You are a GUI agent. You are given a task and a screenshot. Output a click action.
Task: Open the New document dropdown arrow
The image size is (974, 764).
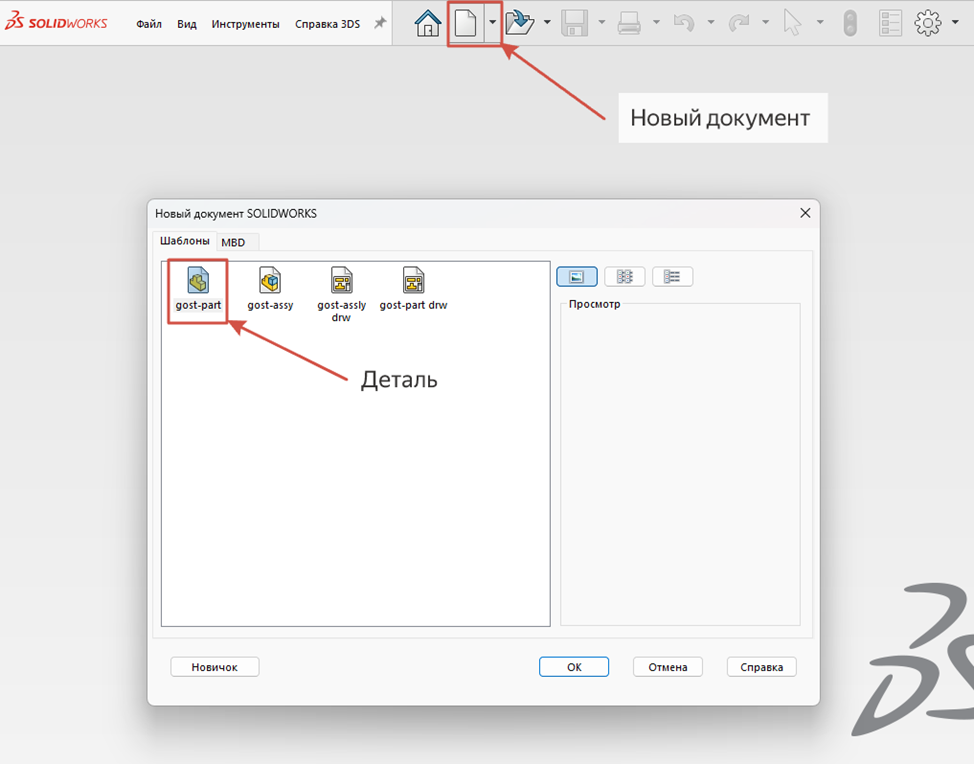(x=492, y=23)
